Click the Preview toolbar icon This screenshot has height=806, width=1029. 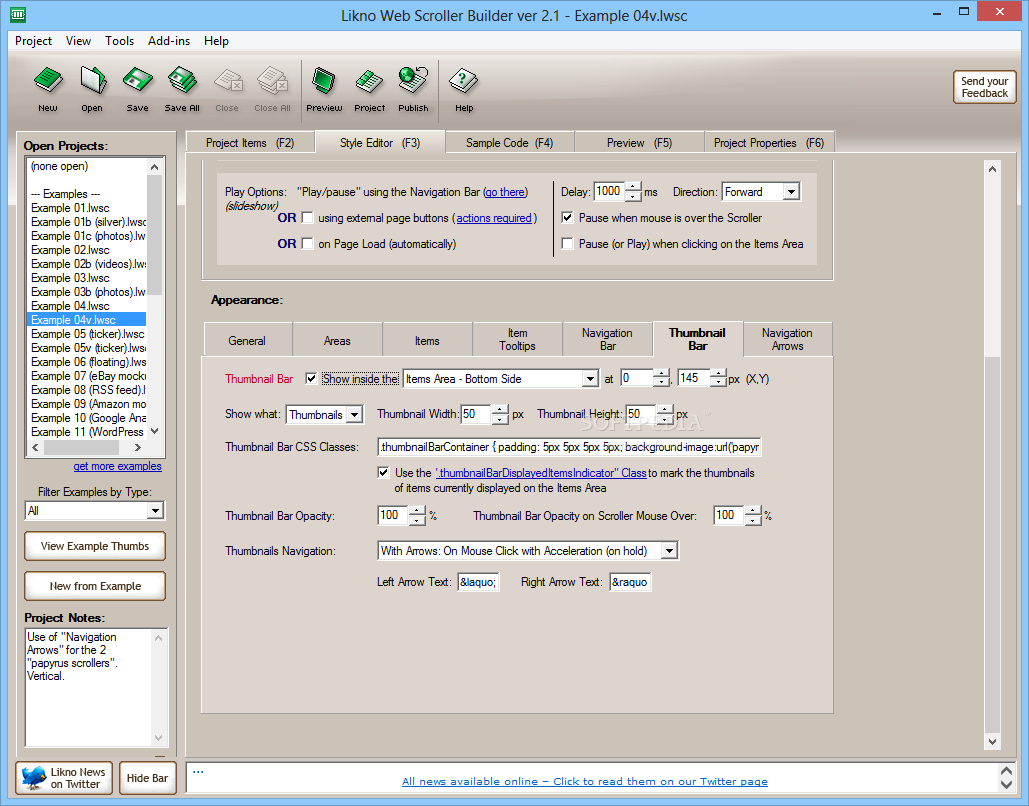324,80
